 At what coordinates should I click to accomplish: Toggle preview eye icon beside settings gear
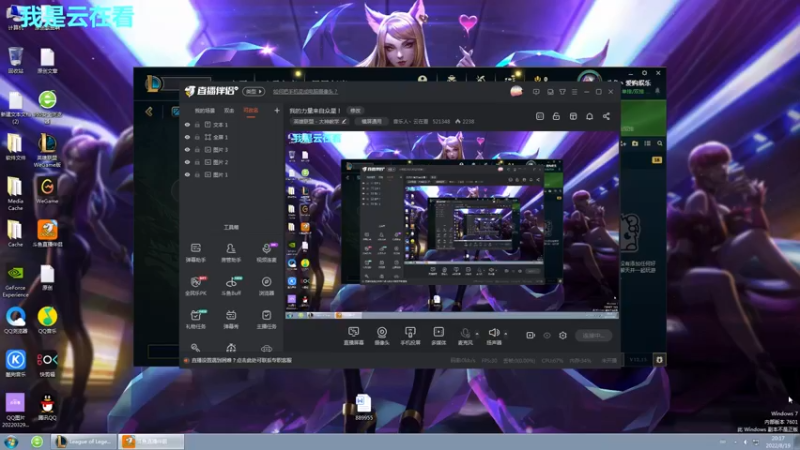point(547,335)
